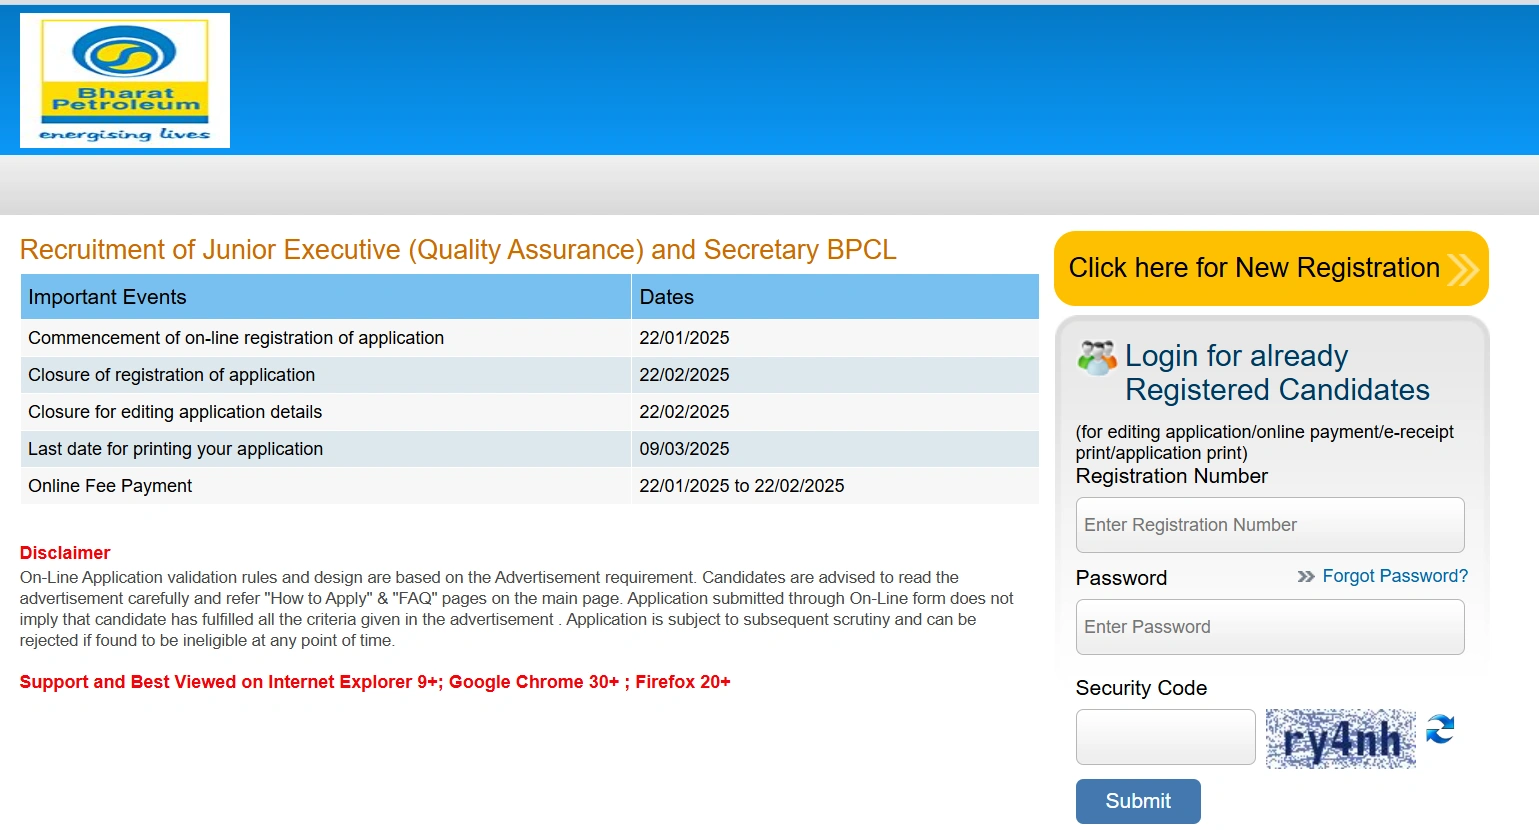This screenshot has width=1539, height=830.
Task: Open the New Registration page
Action: tap(1271, 268)
